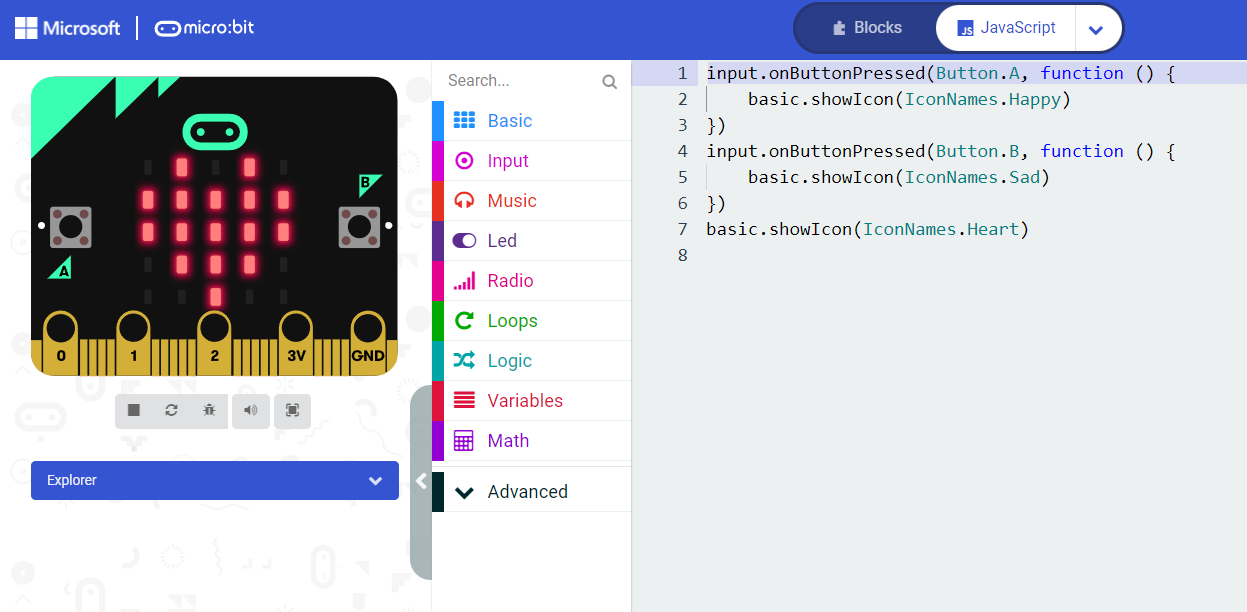
Task: Open the Music toolbox category
Action: (x=531, y=201)
